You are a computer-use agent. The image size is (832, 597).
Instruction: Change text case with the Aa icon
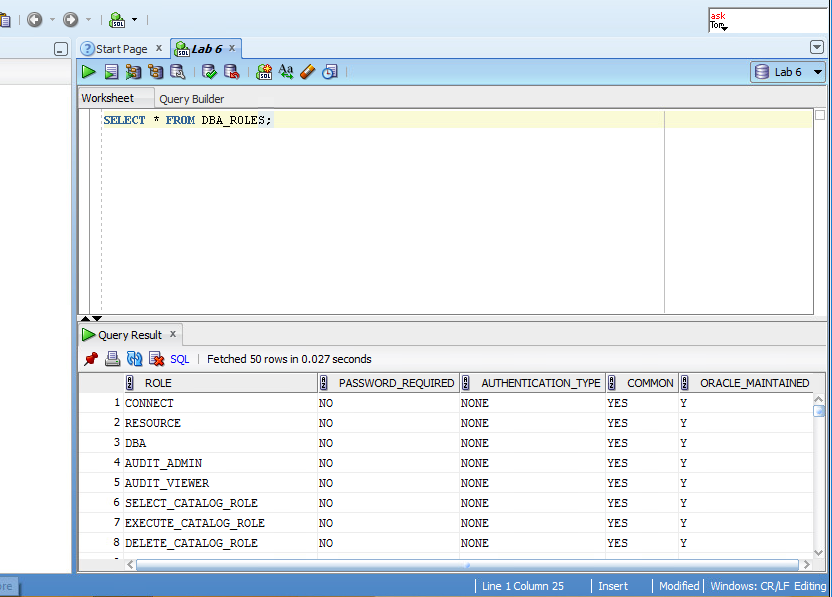click(x=287, y=71)
